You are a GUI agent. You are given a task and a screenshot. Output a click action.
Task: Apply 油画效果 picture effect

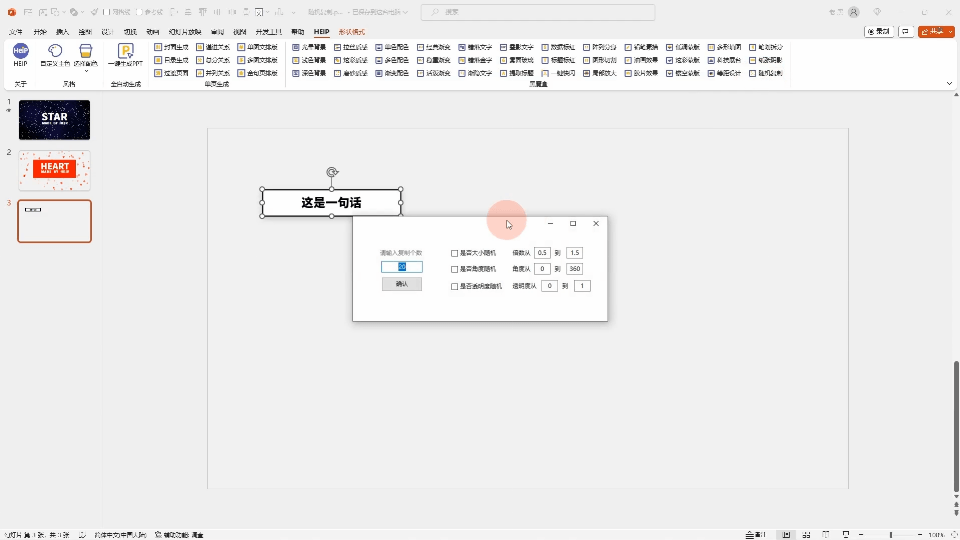[x=641, y=60]
